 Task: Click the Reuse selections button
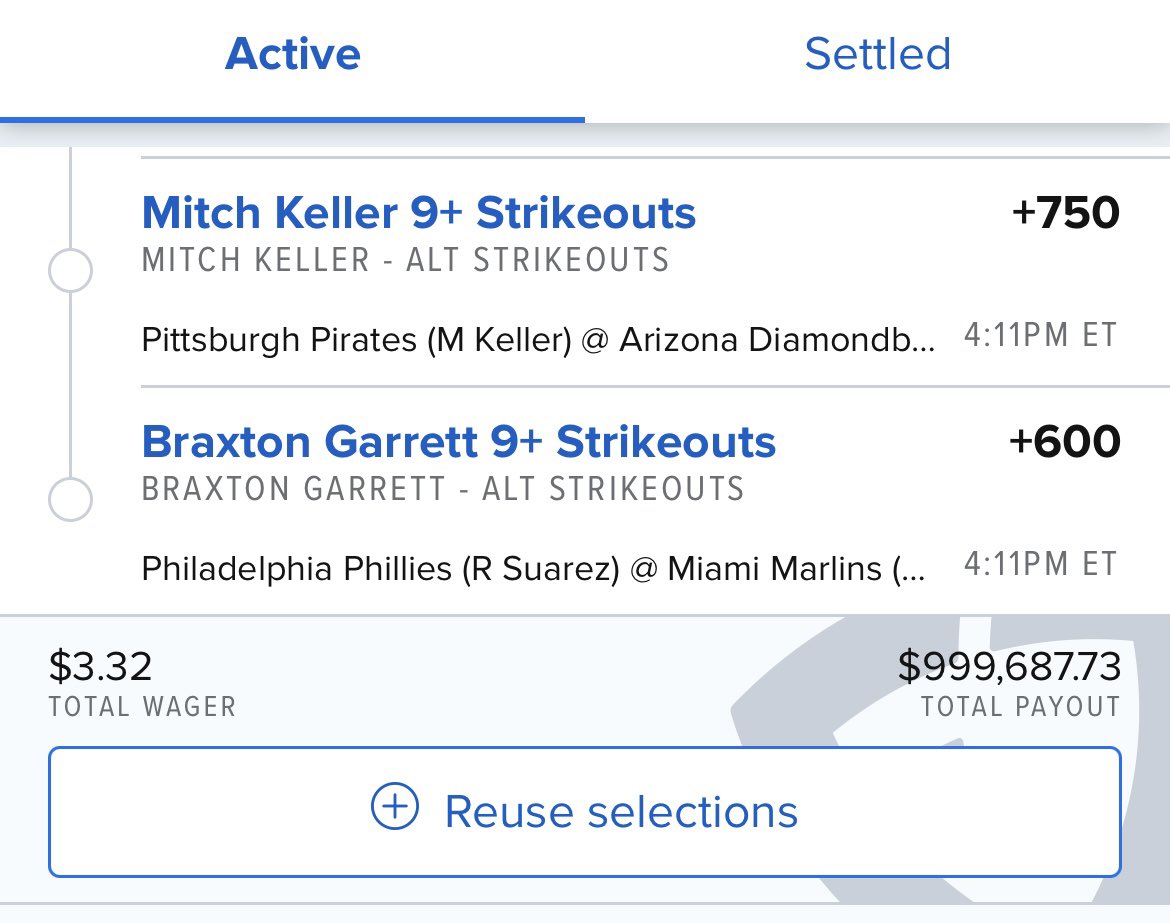click(585, 812)
